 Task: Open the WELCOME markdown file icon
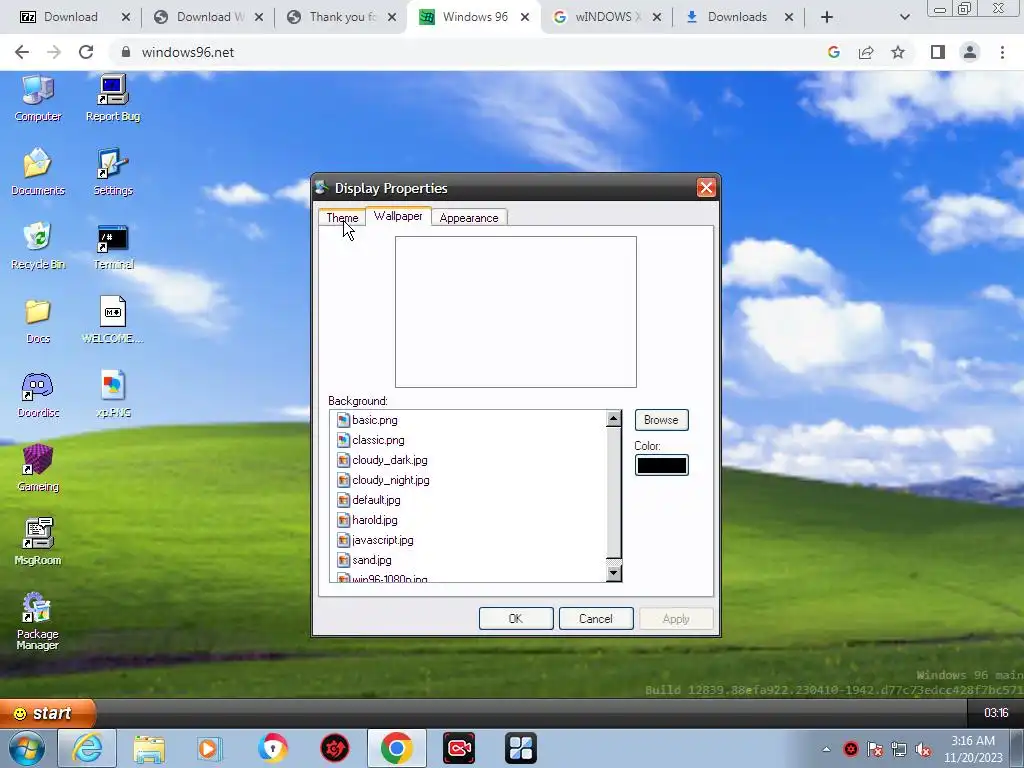pos(112,320)
